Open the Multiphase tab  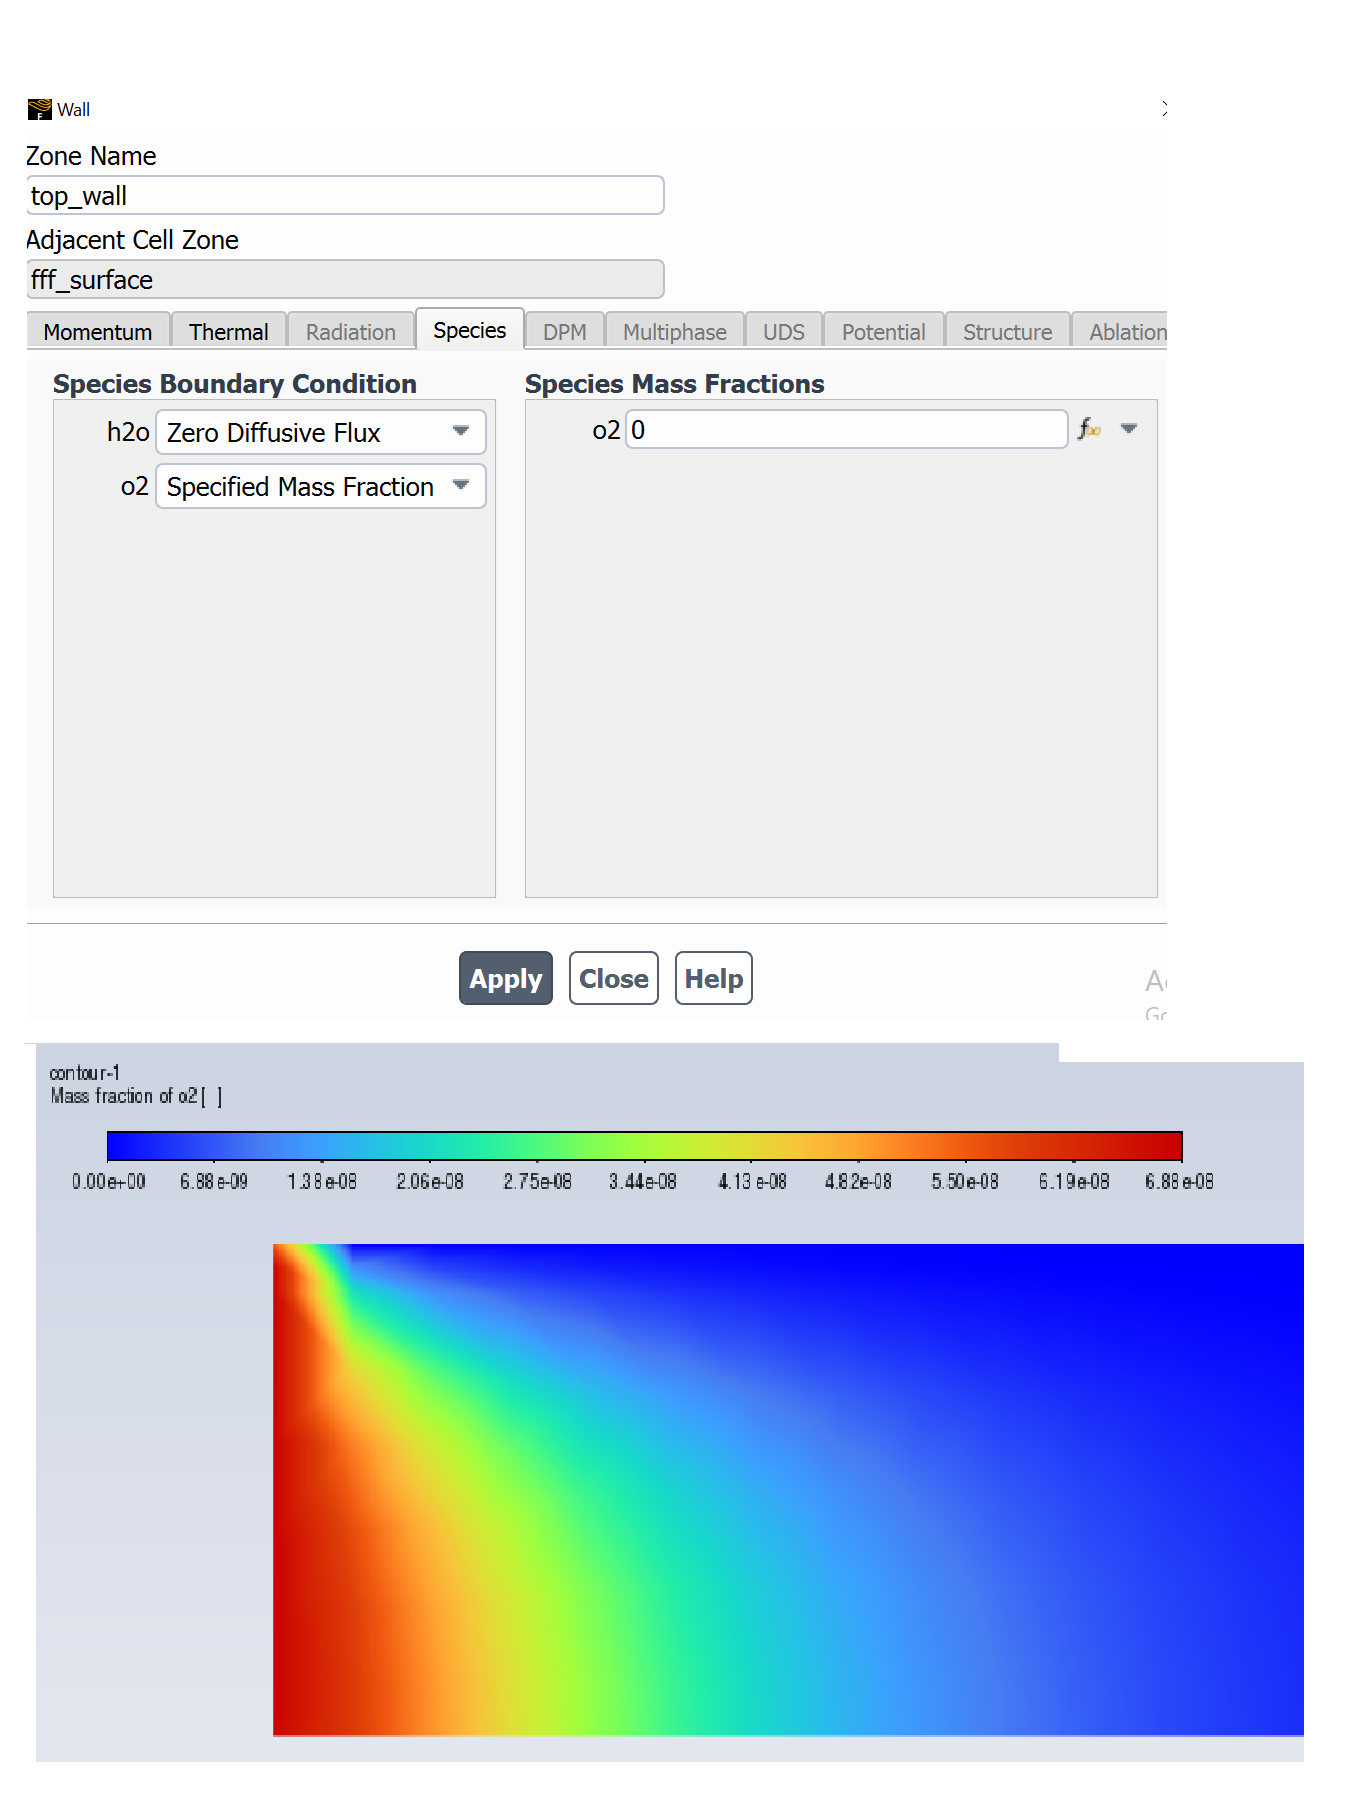pyautogui.click(x=675, y=331)
